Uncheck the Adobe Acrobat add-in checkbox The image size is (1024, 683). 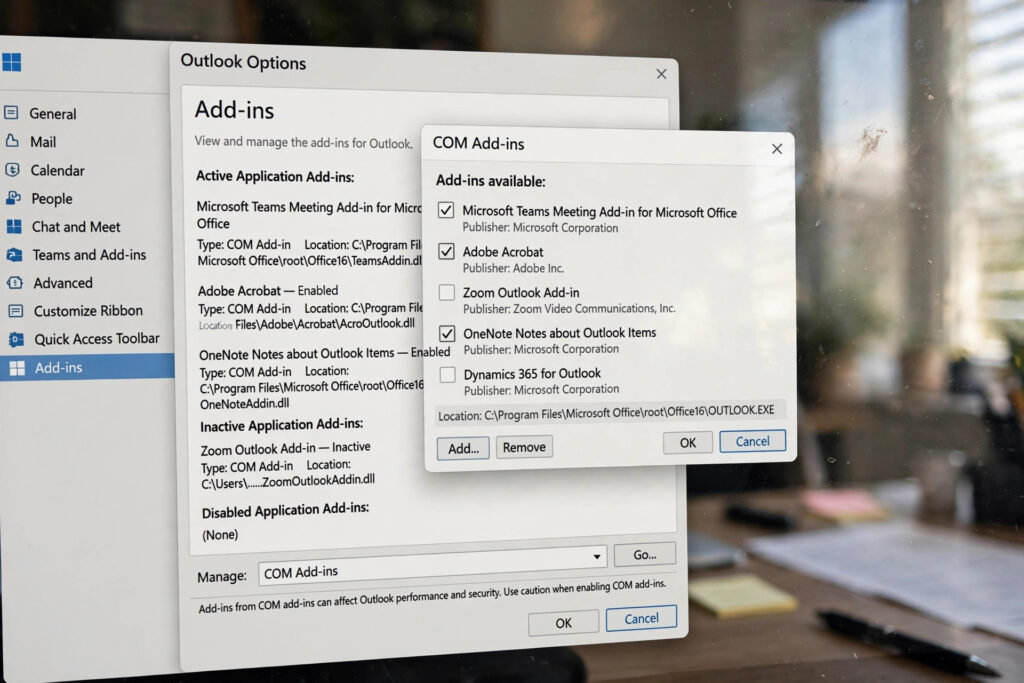446,251
